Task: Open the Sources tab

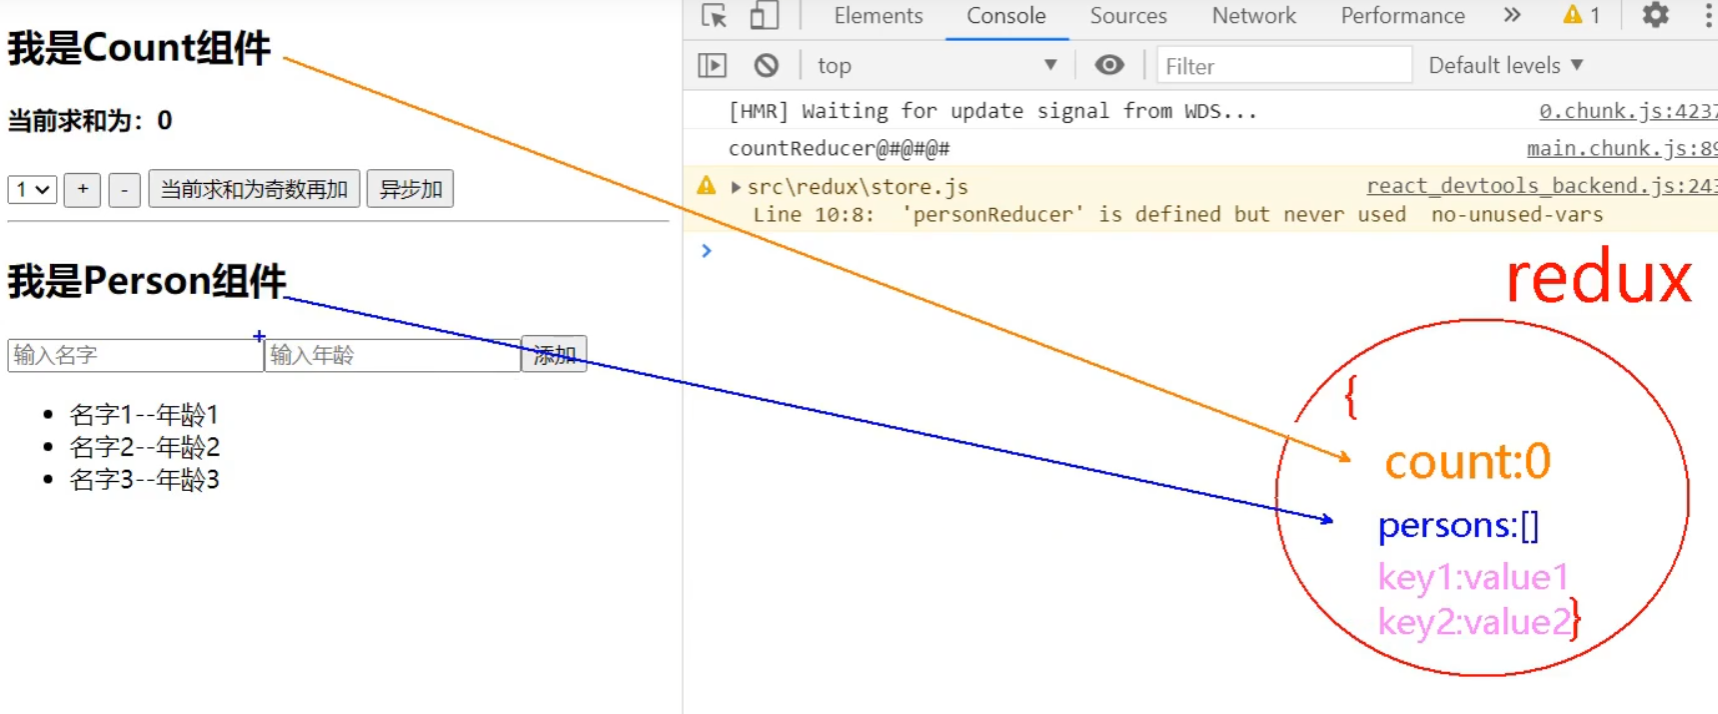Action: [1128, 16]
